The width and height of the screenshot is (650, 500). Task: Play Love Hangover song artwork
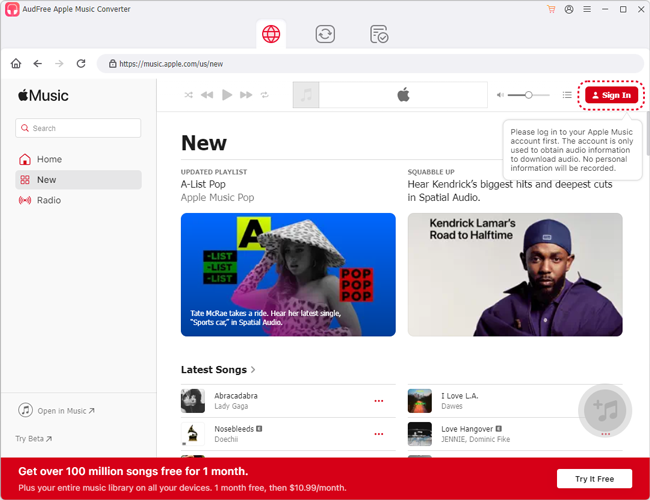[420, 434]
